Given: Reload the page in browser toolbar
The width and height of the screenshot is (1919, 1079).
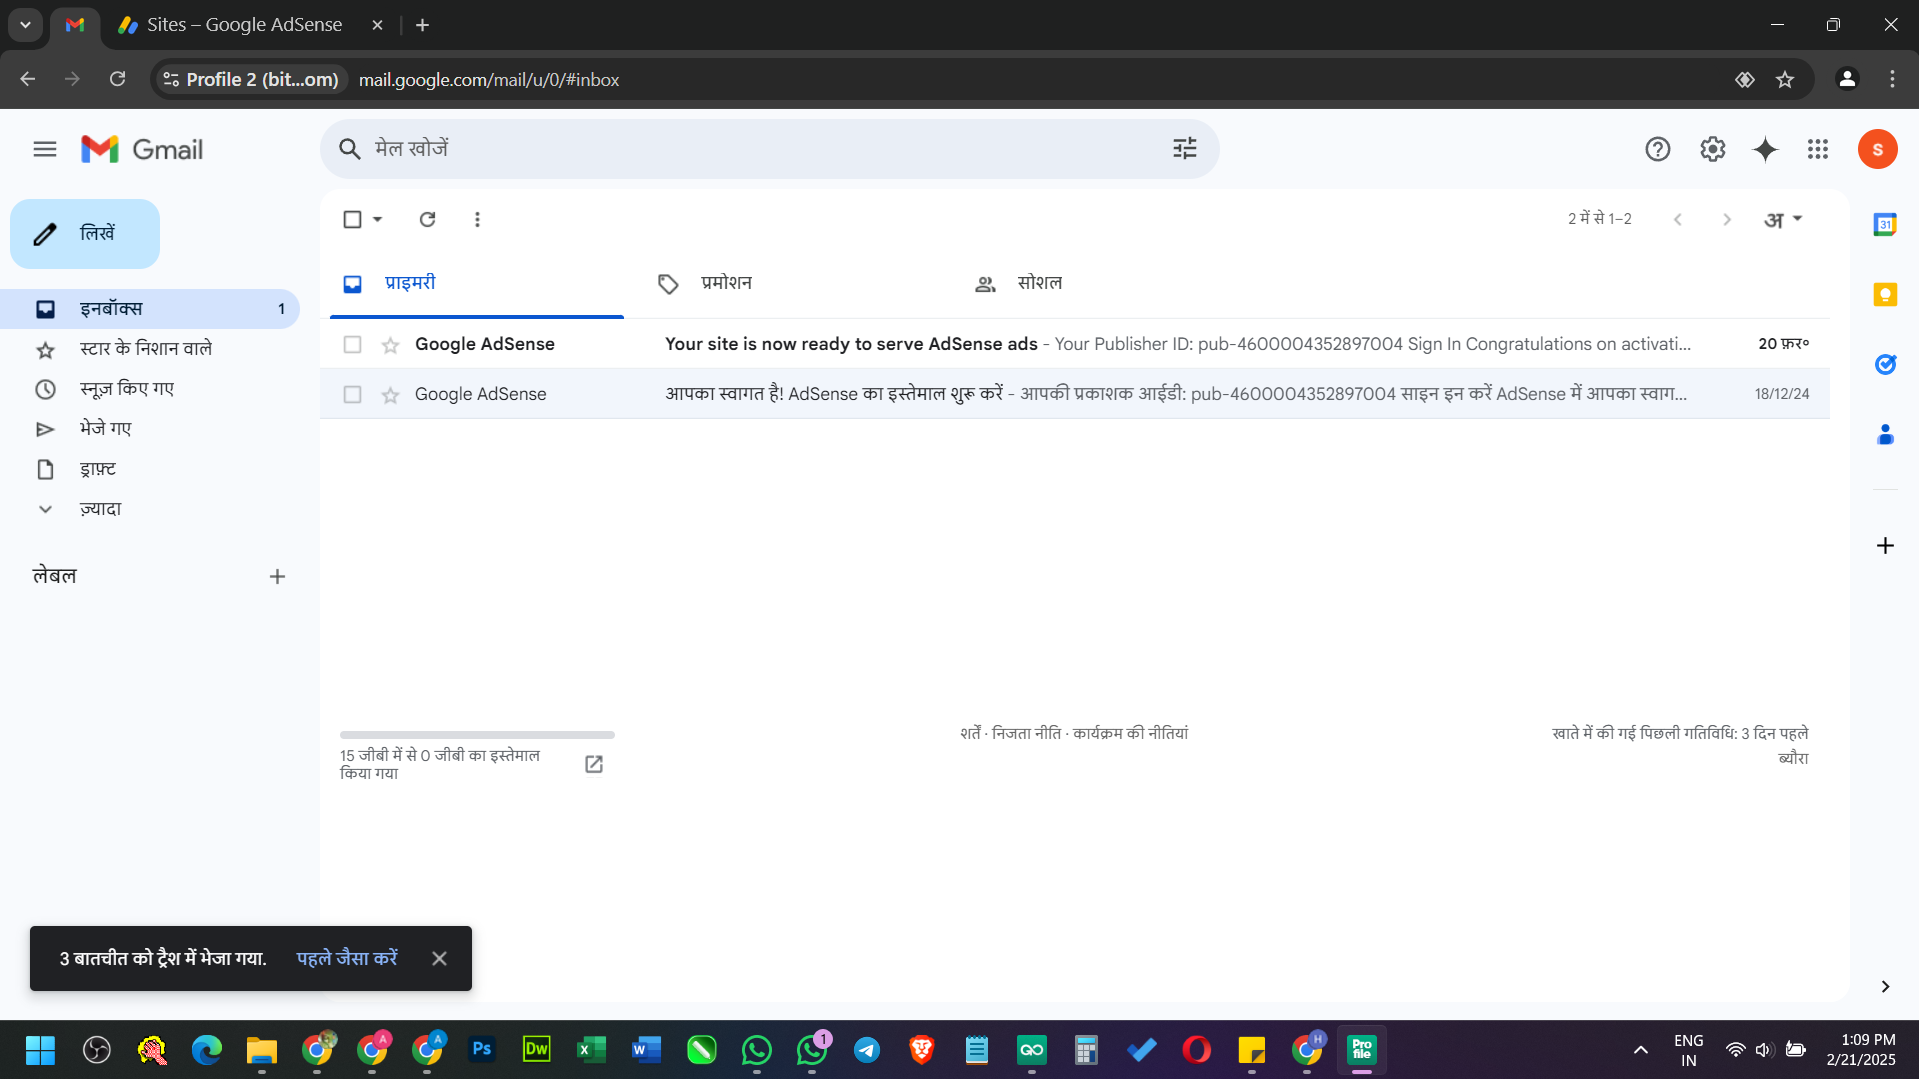Looking at the screenshot, I should point(117,79).
